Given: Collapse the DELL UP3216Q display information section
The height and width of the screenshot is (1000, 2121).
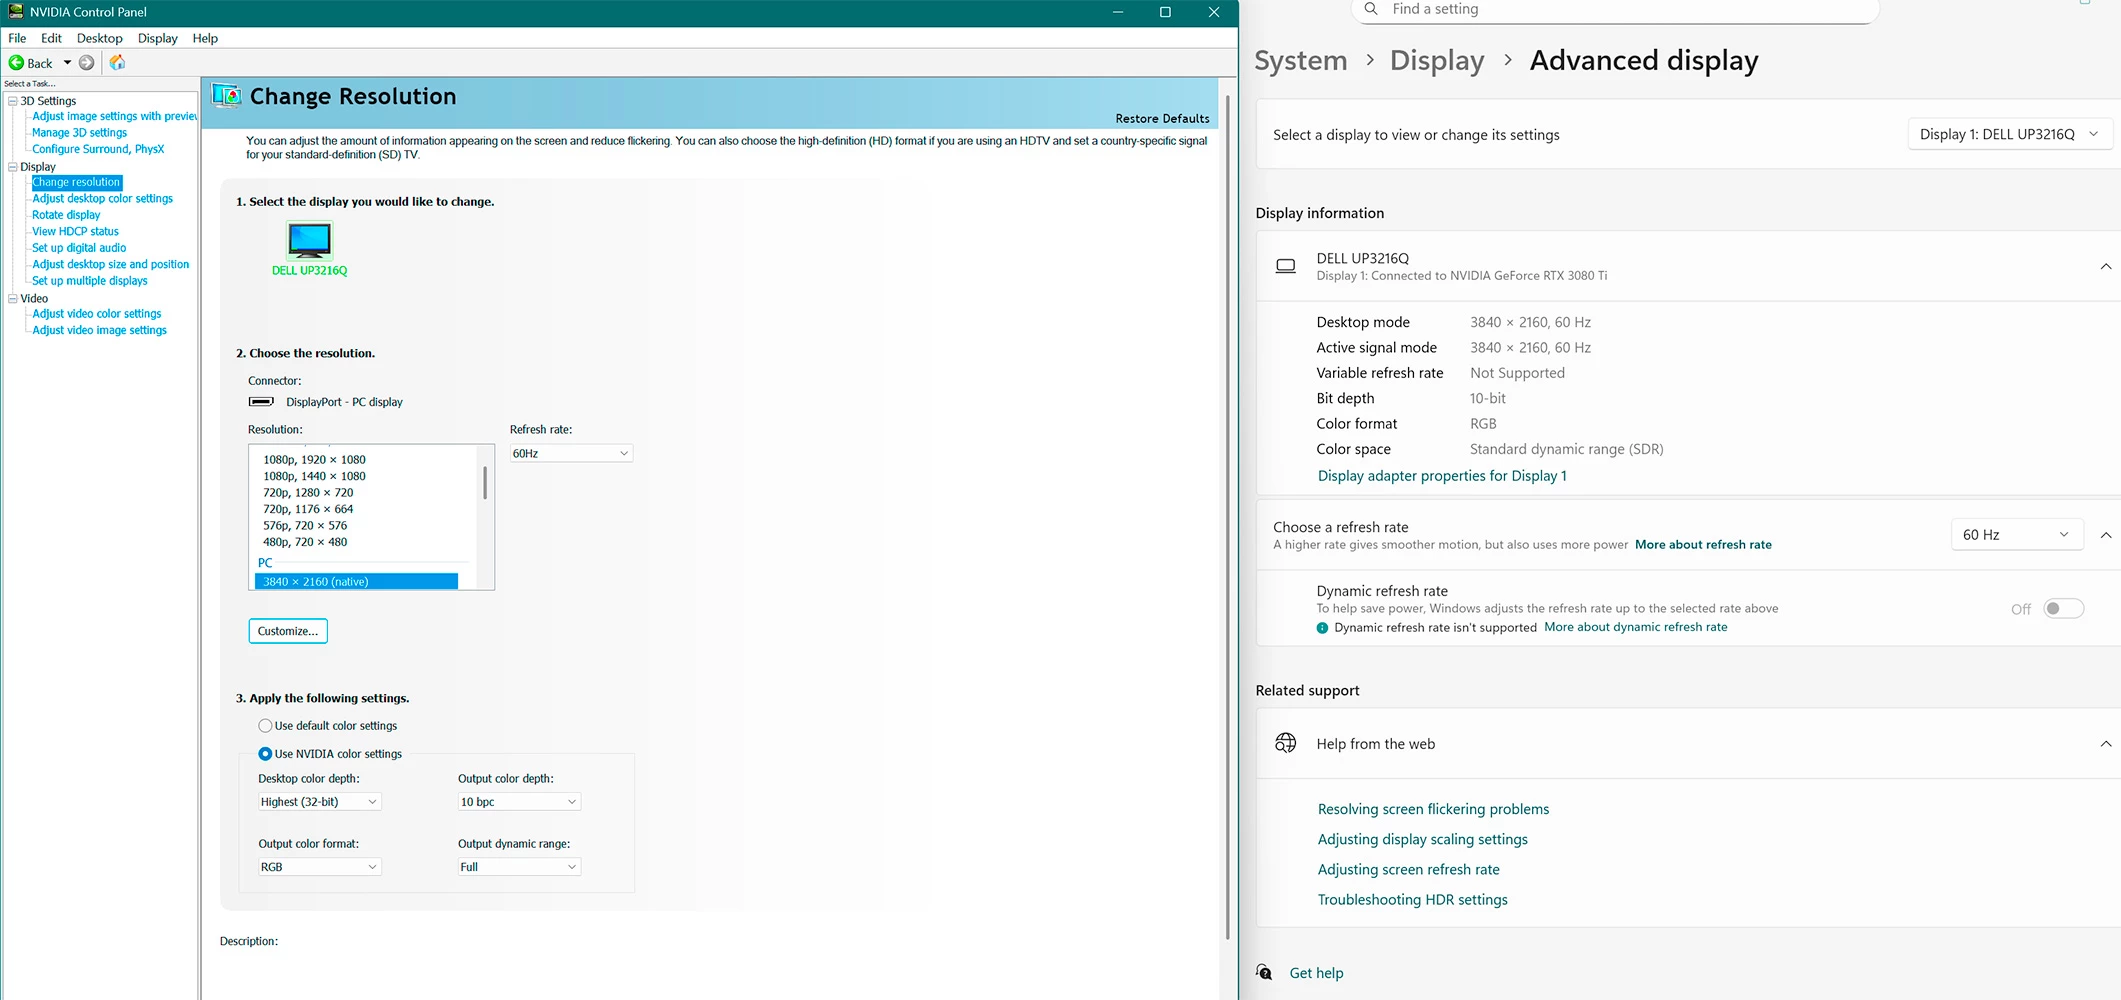Looking at the screenshot, I should point(2106,266).
